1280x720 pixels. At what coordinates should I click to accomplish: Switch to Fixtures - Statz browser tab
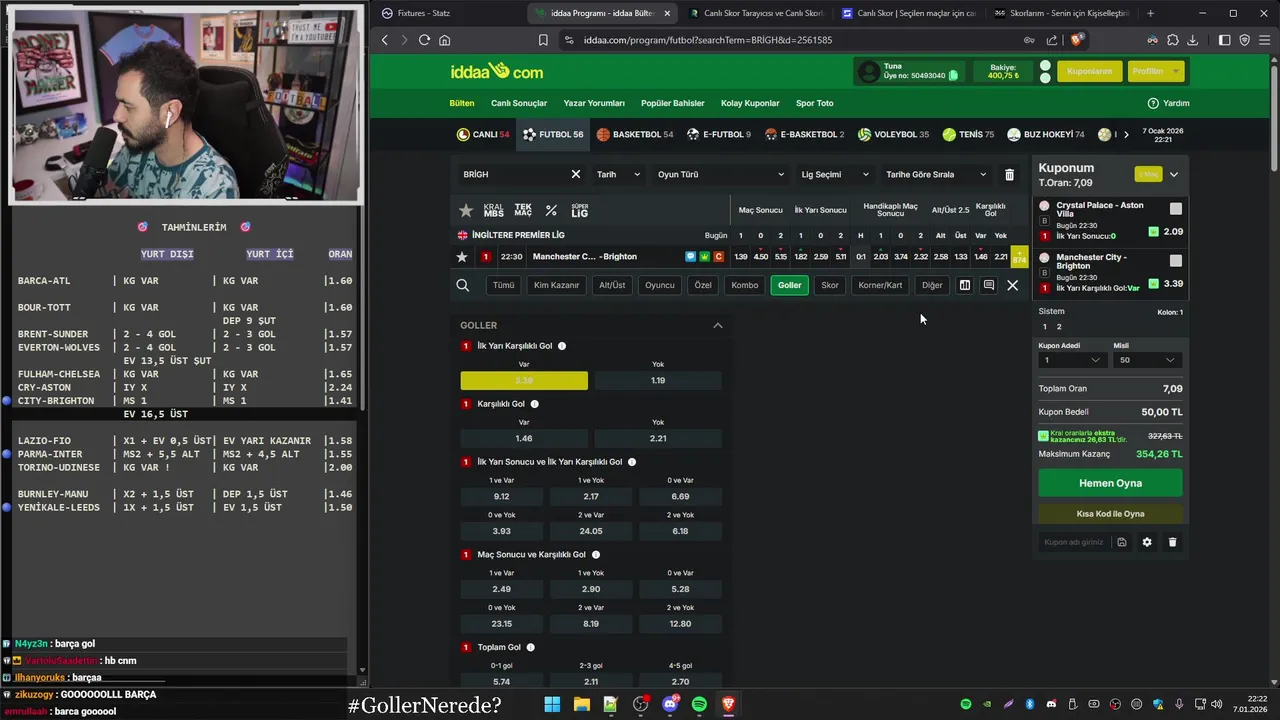click(440, 13)
